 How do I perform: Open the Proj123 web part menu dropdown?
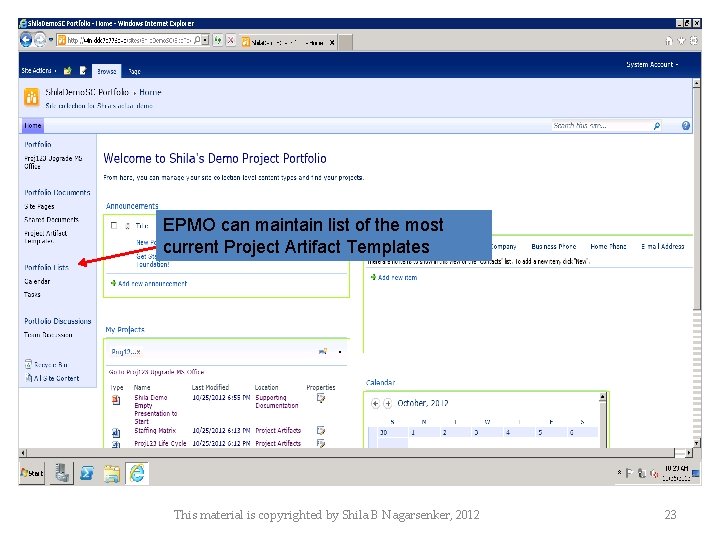point(340,352)
